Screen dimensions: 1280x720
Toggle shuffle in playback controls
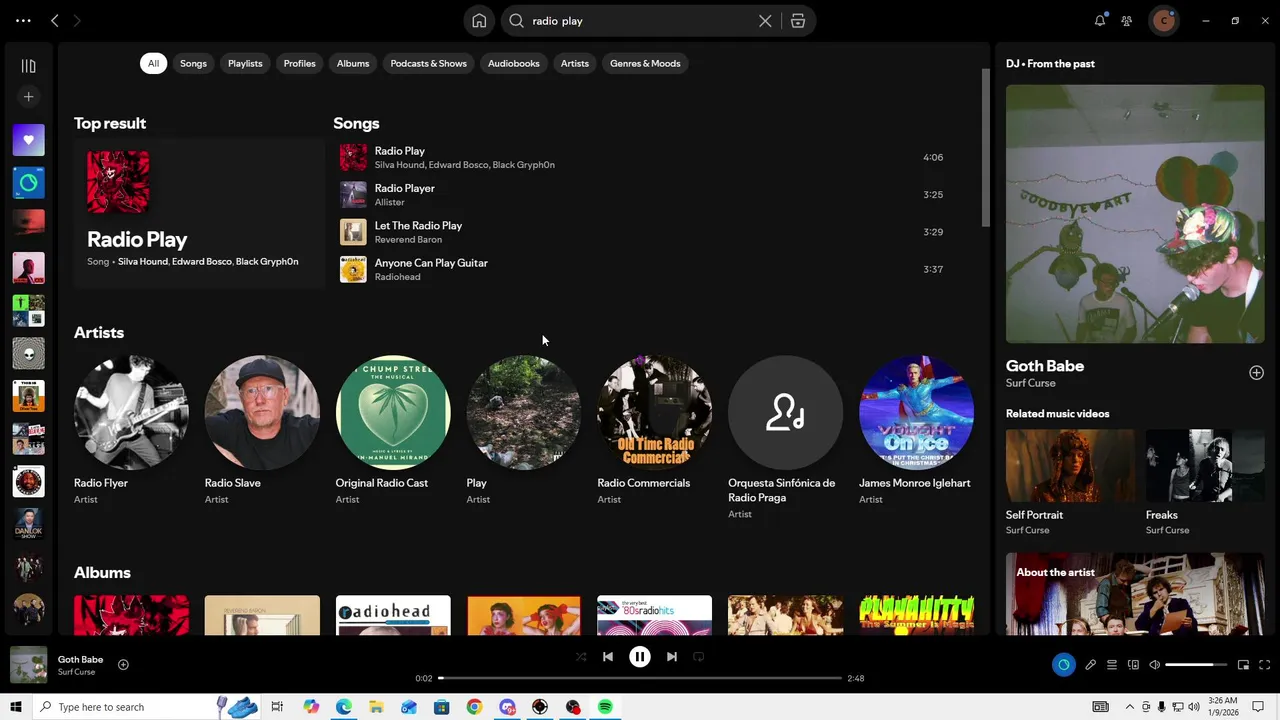(581, 657)
